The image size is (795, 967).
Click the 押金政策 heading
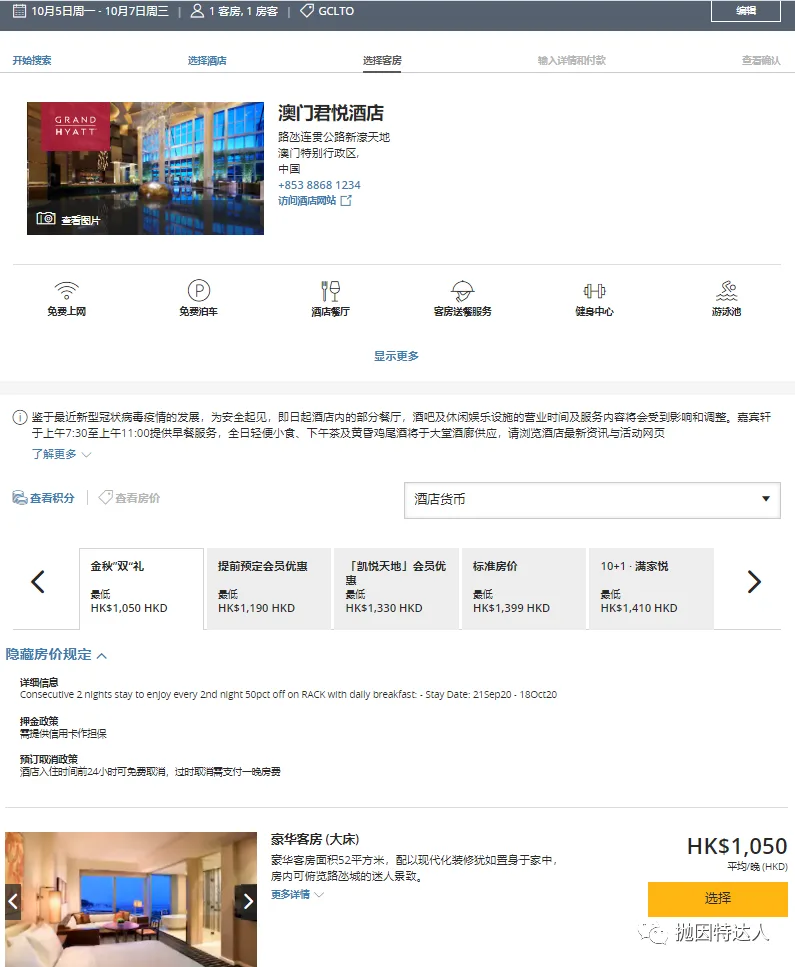[x=39, y=721]
